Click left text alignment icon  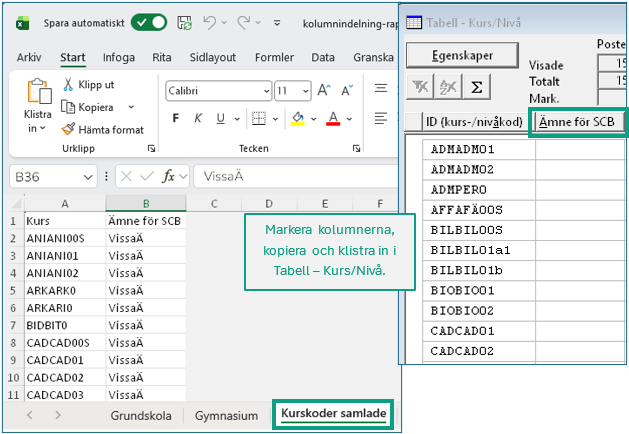[x=381, y=118]
